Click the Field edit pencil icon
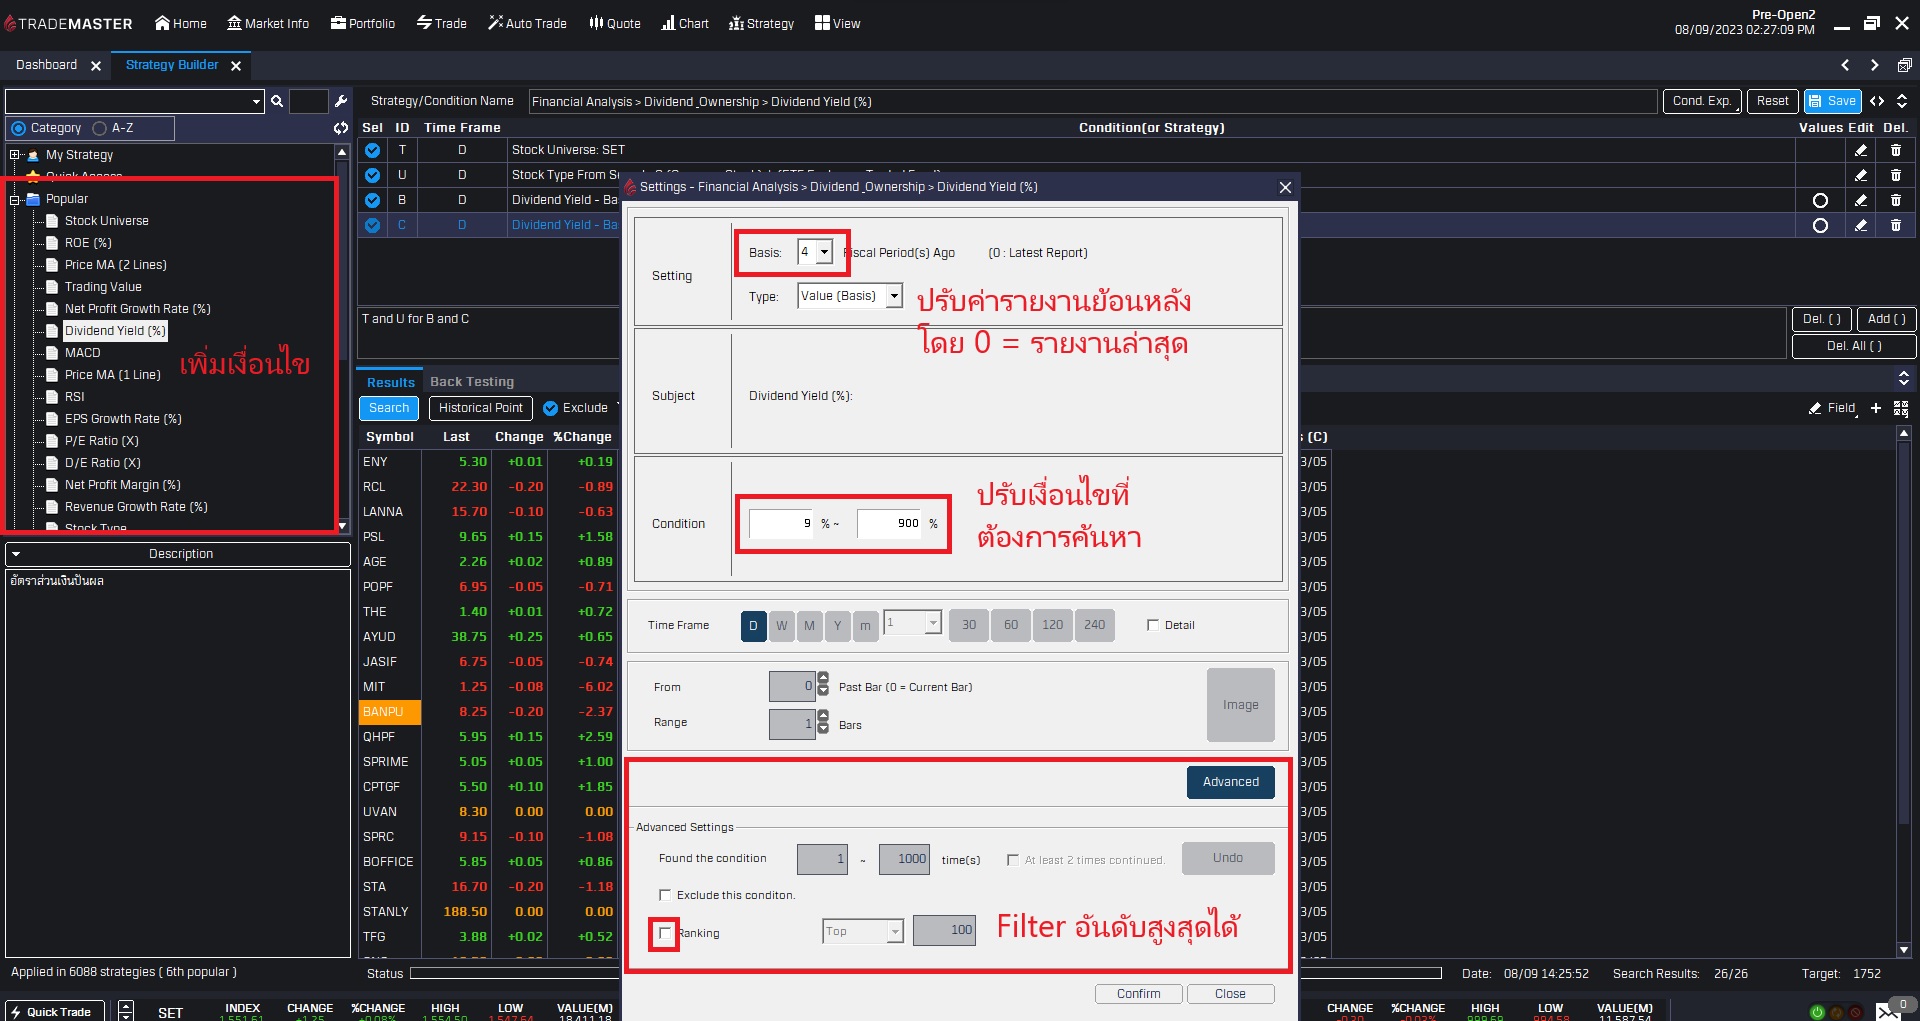The width and height of the screenshot is (1920, 1021). pyautogui.click(x=1815, y=408)
